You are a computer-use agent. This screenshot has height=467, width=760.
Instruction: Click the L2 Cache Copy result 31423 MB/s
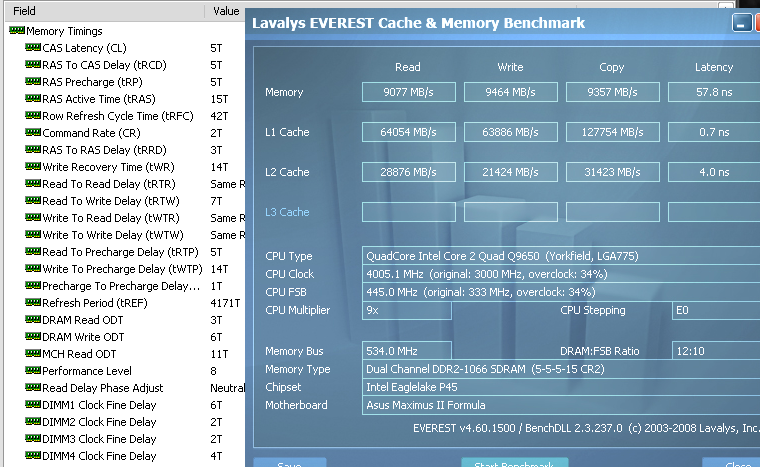click(x=613, y=172)
